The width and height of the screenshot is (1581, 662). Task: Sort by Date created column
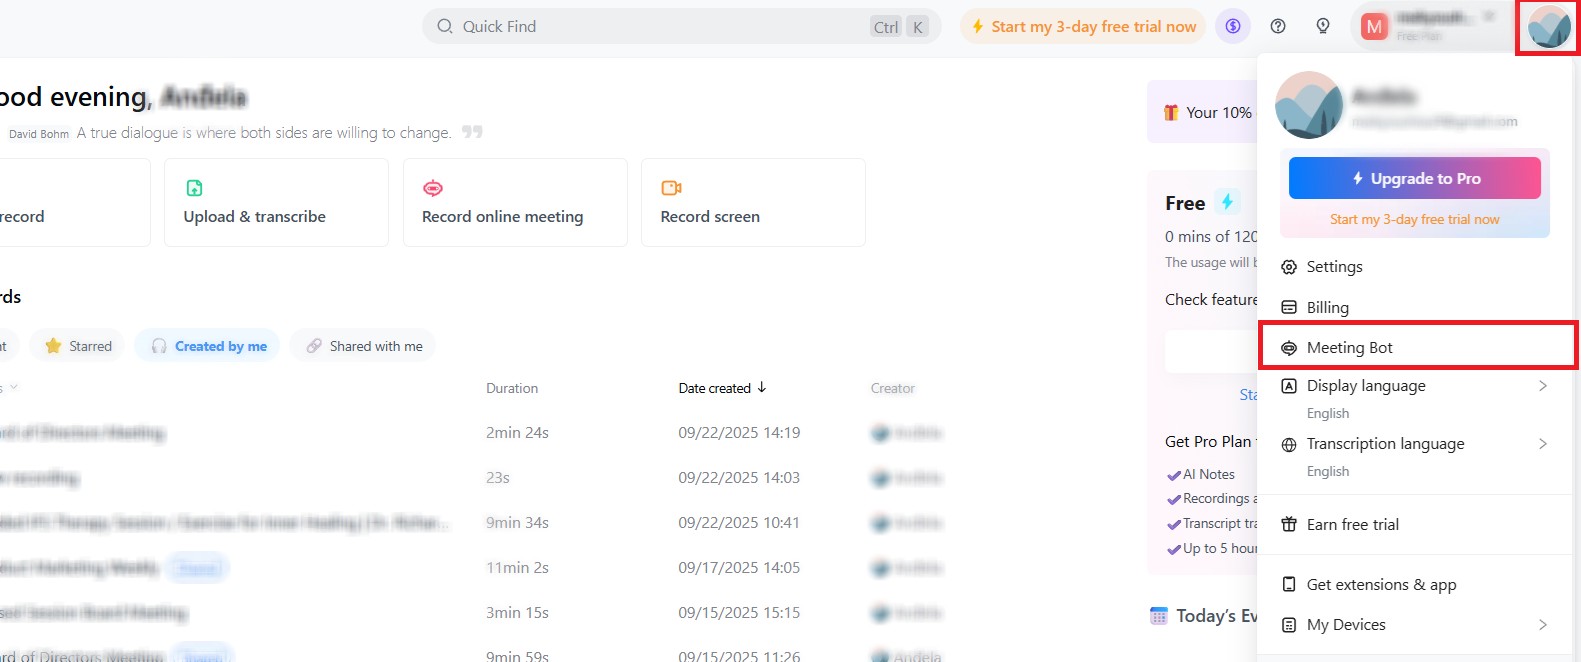[x=722, y=388]
